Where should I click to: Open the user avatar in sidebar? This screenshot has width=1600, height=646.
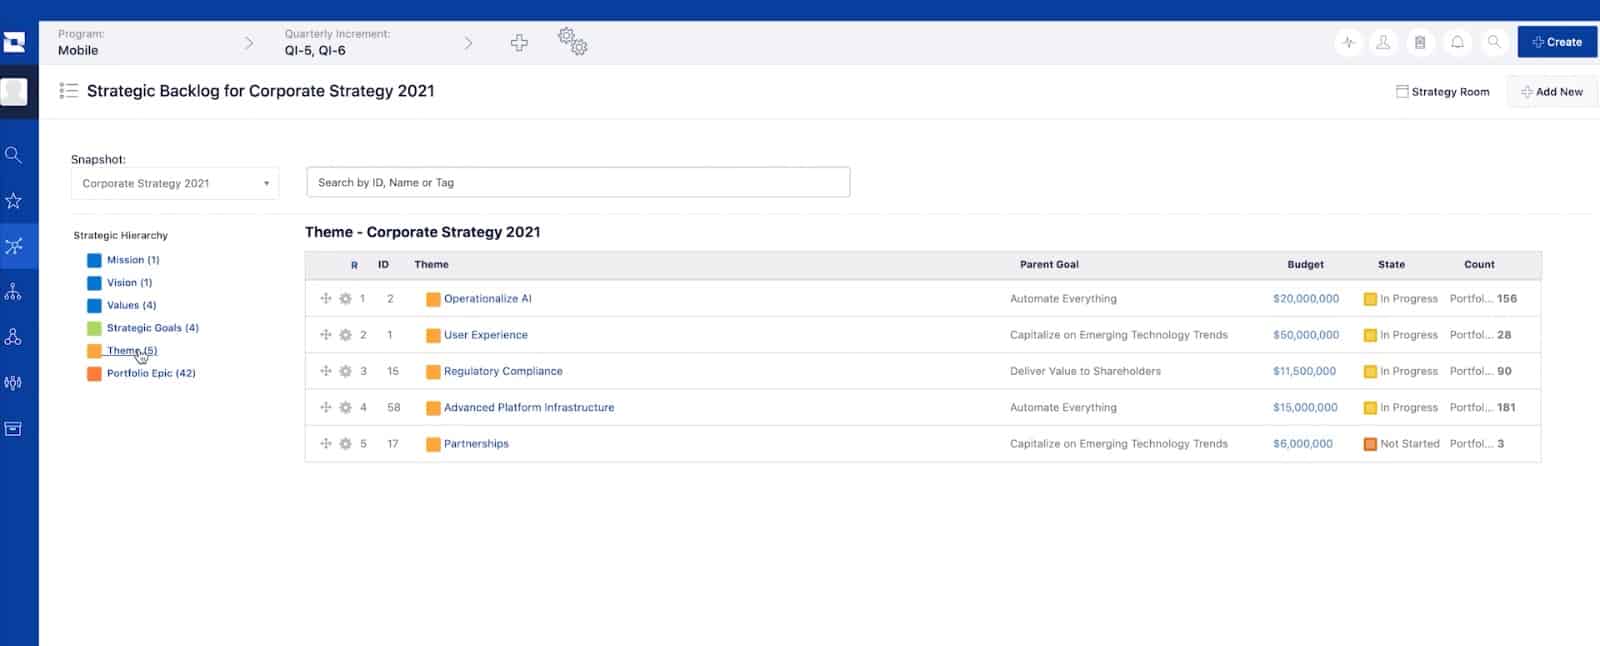coord(14,92)
